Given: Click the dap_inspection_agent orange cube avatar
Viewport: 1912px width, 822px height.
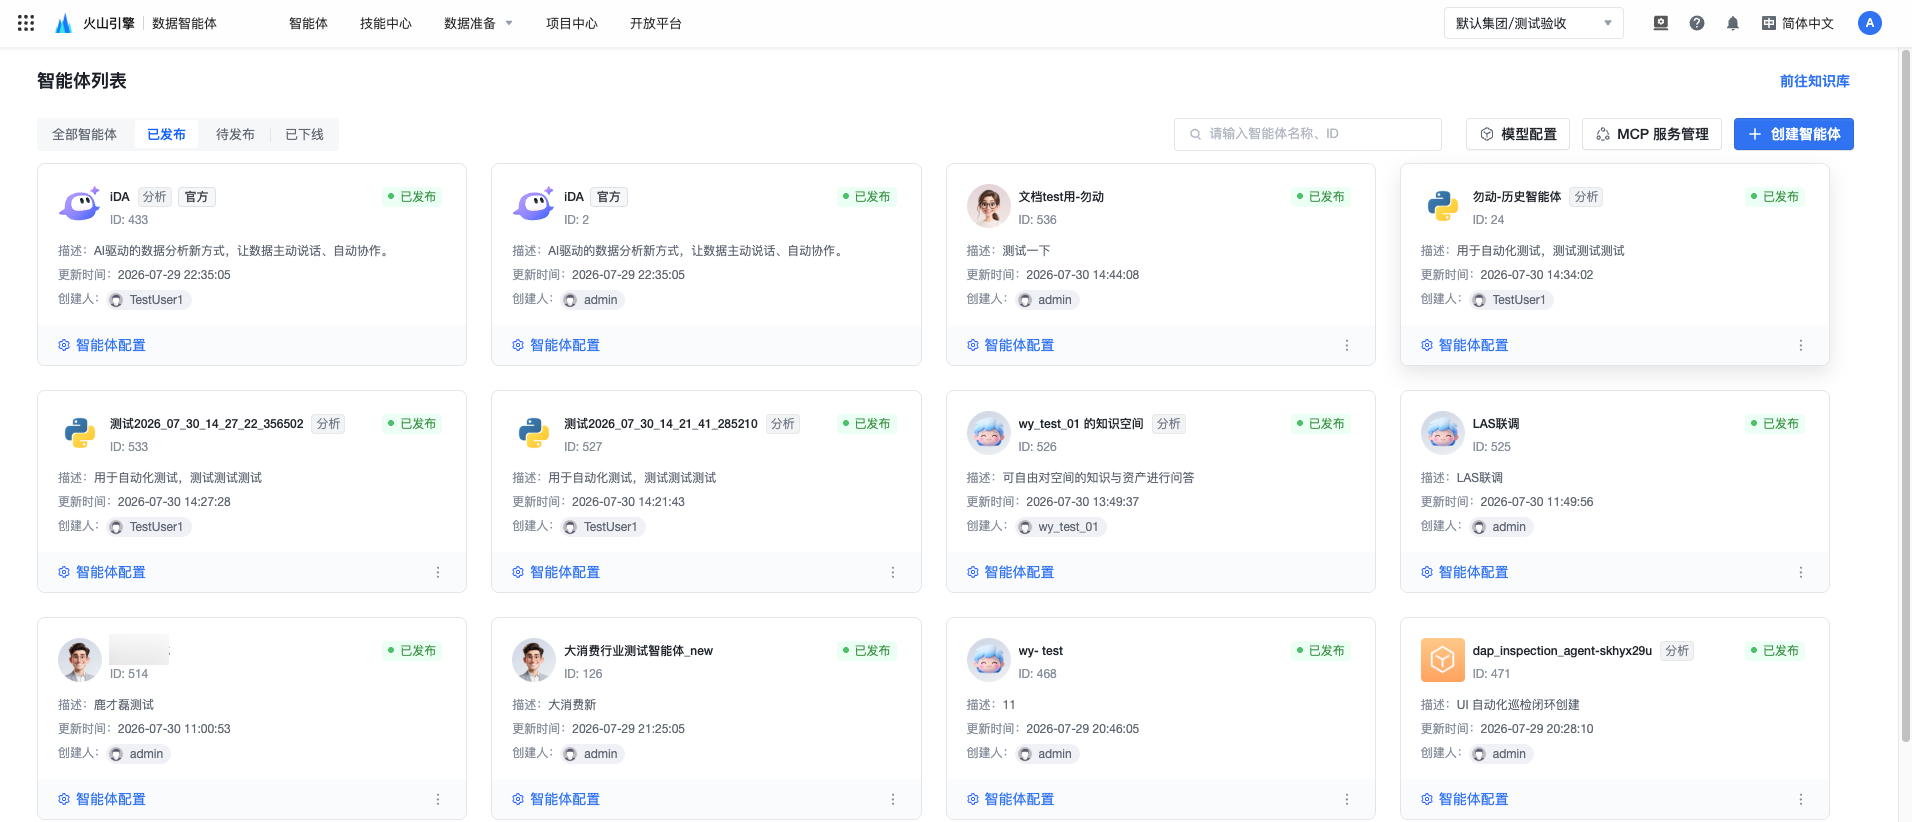Looking at the screenshot, I should 1442,660.
